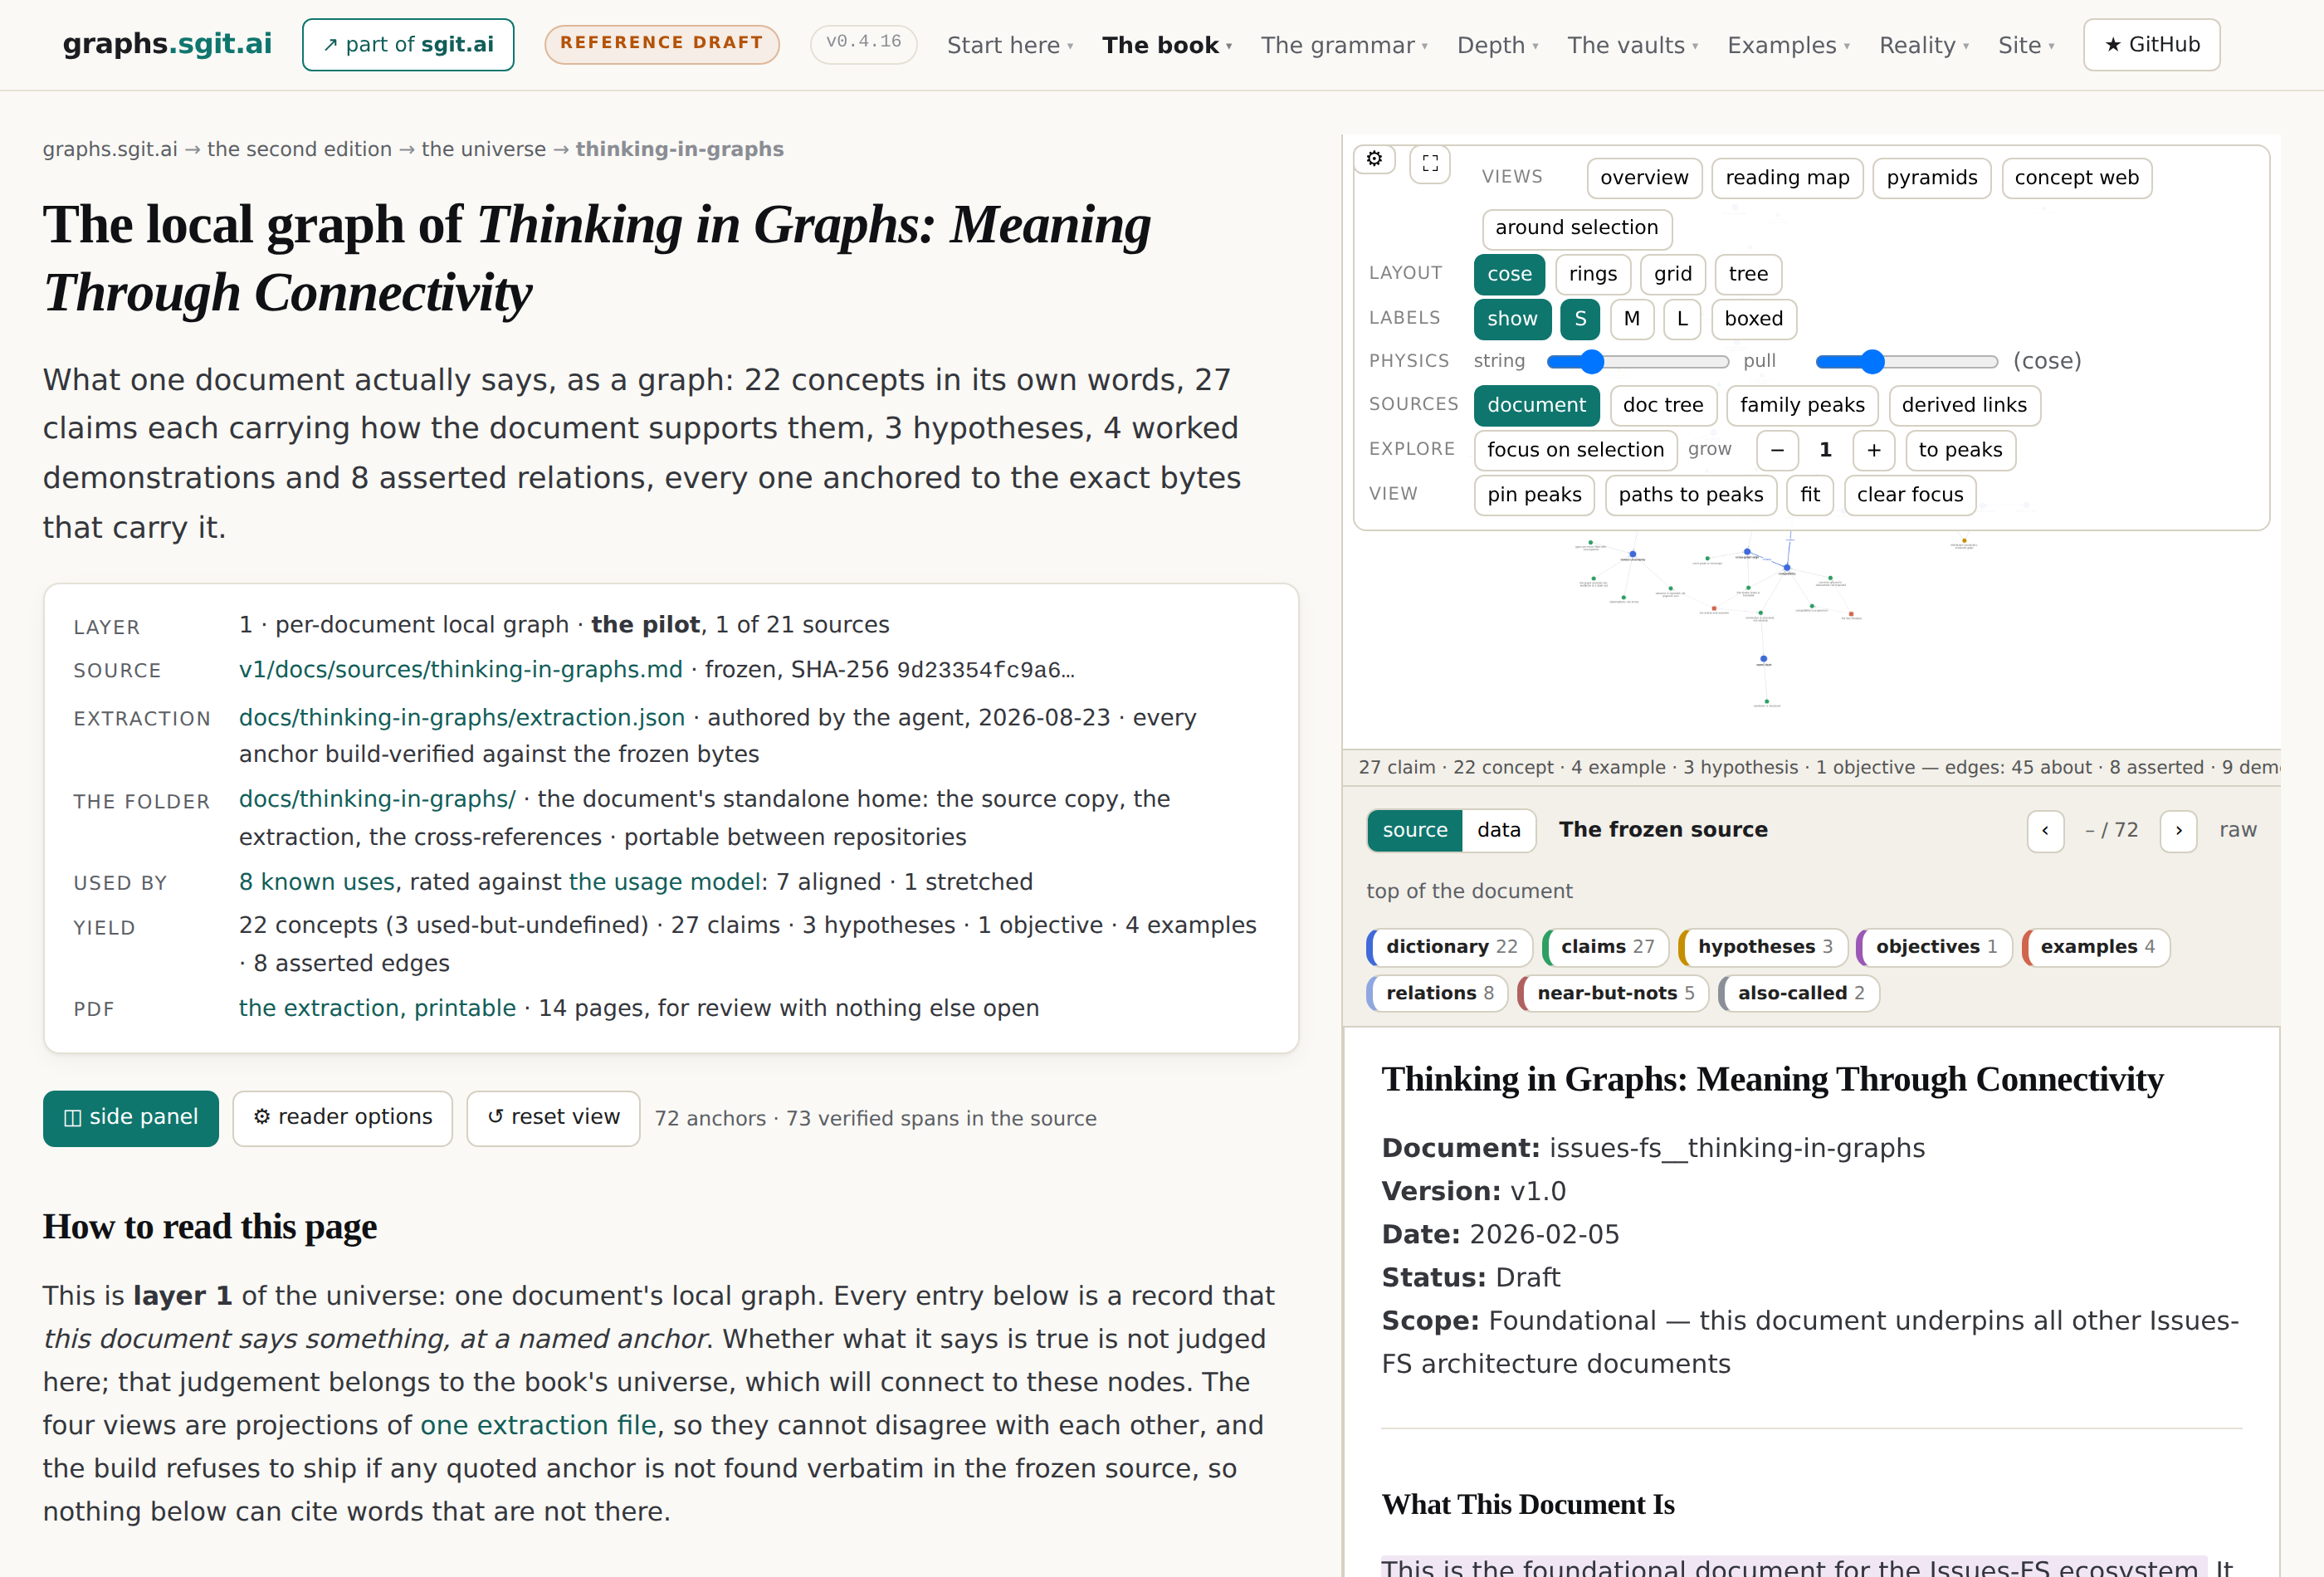Click pin peaks

click(x=1534, y=495)
